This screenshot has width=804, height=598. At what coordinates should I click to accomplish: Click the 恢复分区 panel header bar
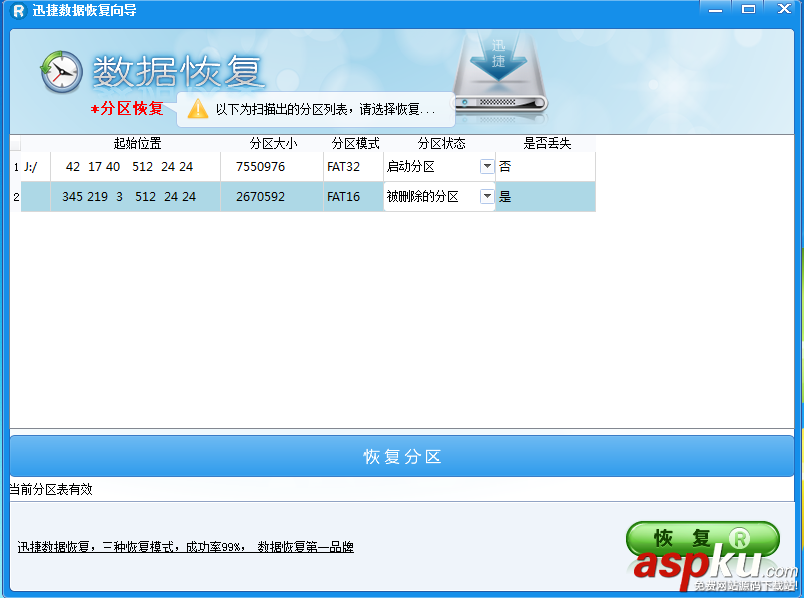click(402, 456)
